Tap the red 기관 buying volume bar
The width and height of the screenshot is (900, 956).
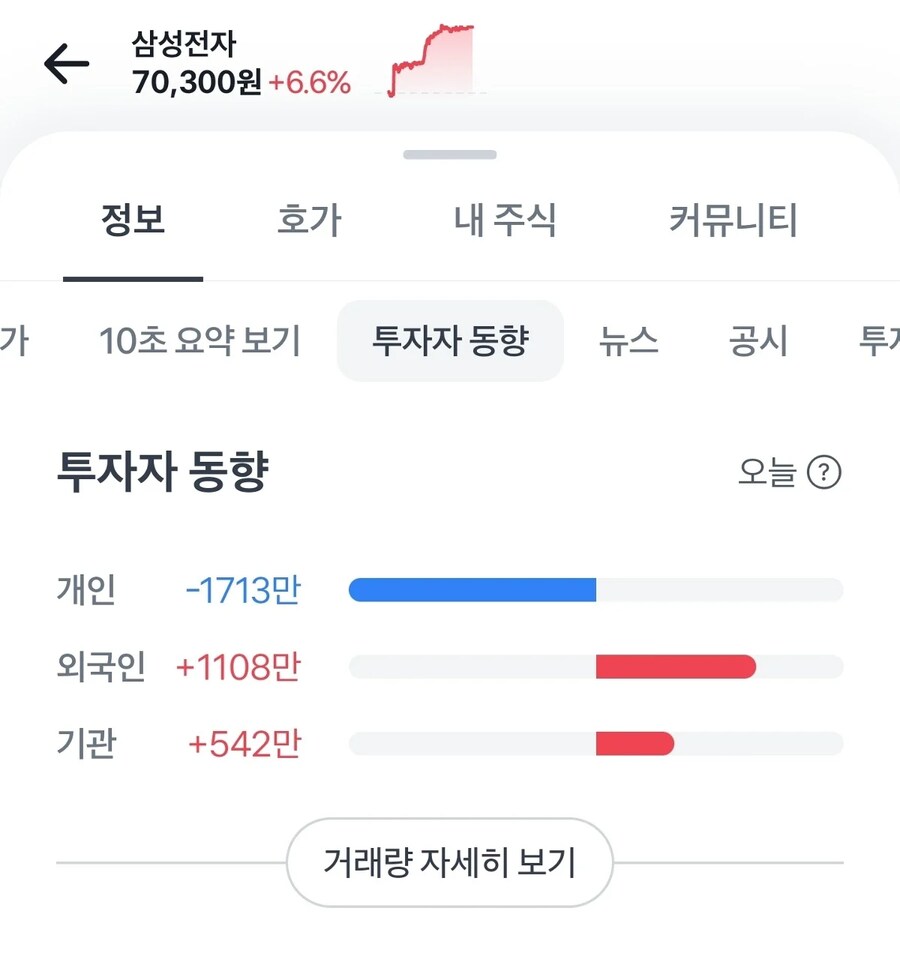click(635, 744)
